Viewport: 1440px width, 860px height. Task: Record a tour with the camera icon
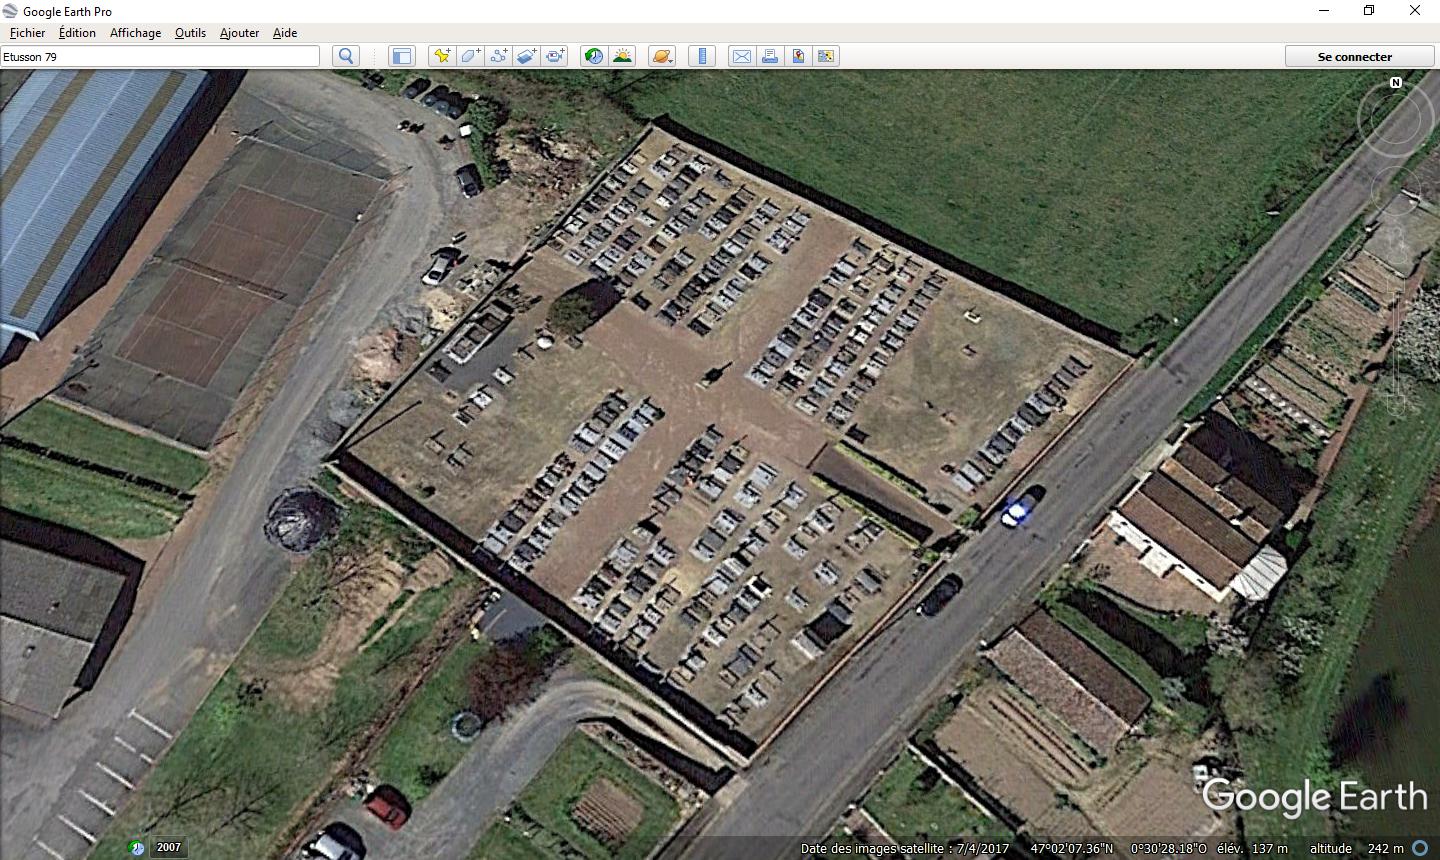tap(555, 56)
